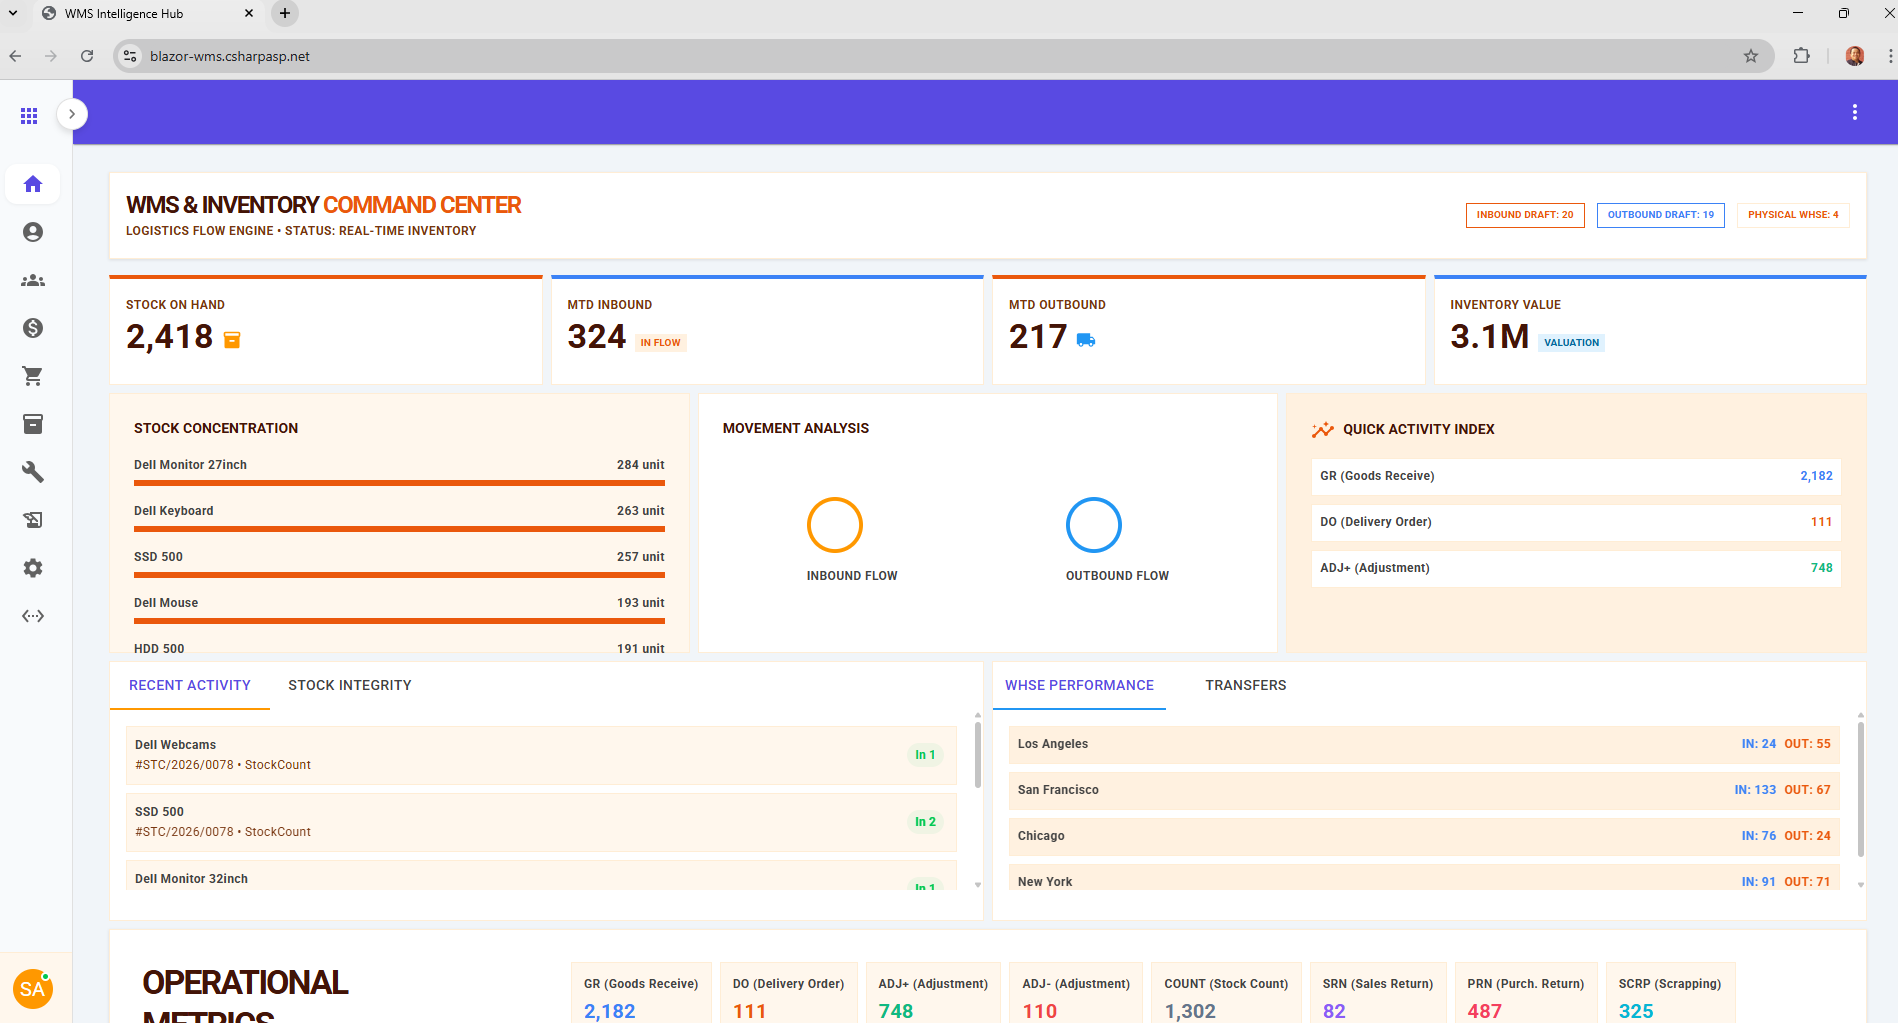Click the Inbound Flow circular gauge
This screenshot has height=1023, width=1898.
point(834,525)
